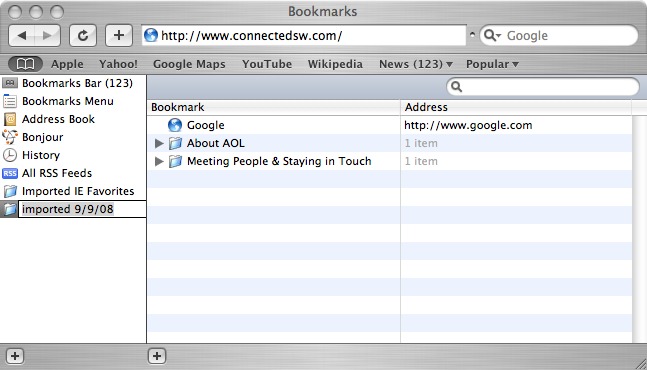
Task: Click the window resize grip corner
Action: (x=641, y=363)
